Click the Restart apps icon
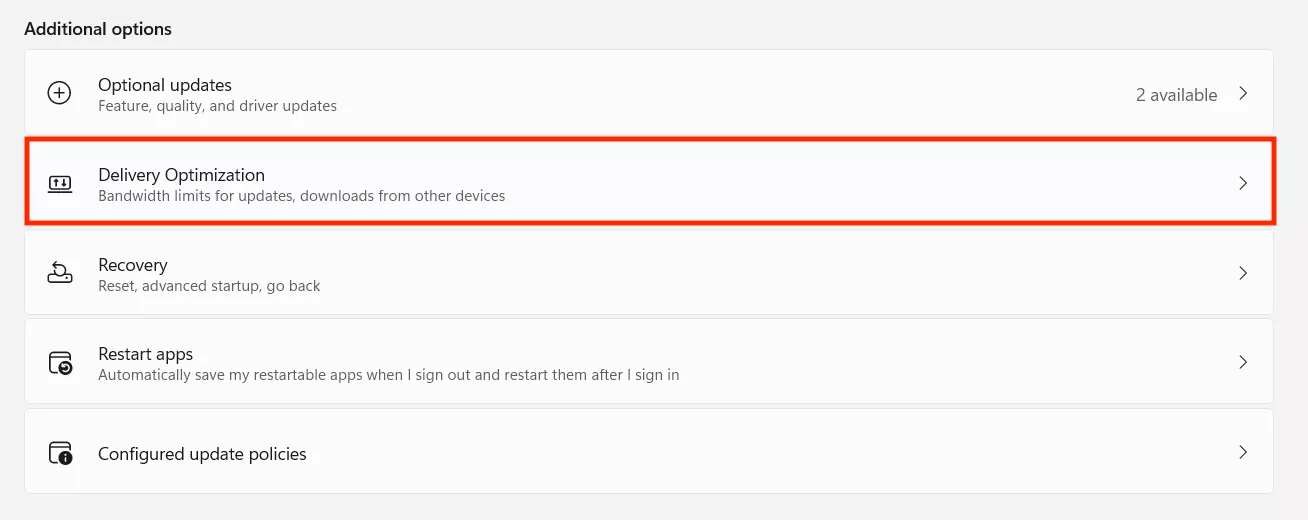This screenshot has height=520, width=1308. 60,363
